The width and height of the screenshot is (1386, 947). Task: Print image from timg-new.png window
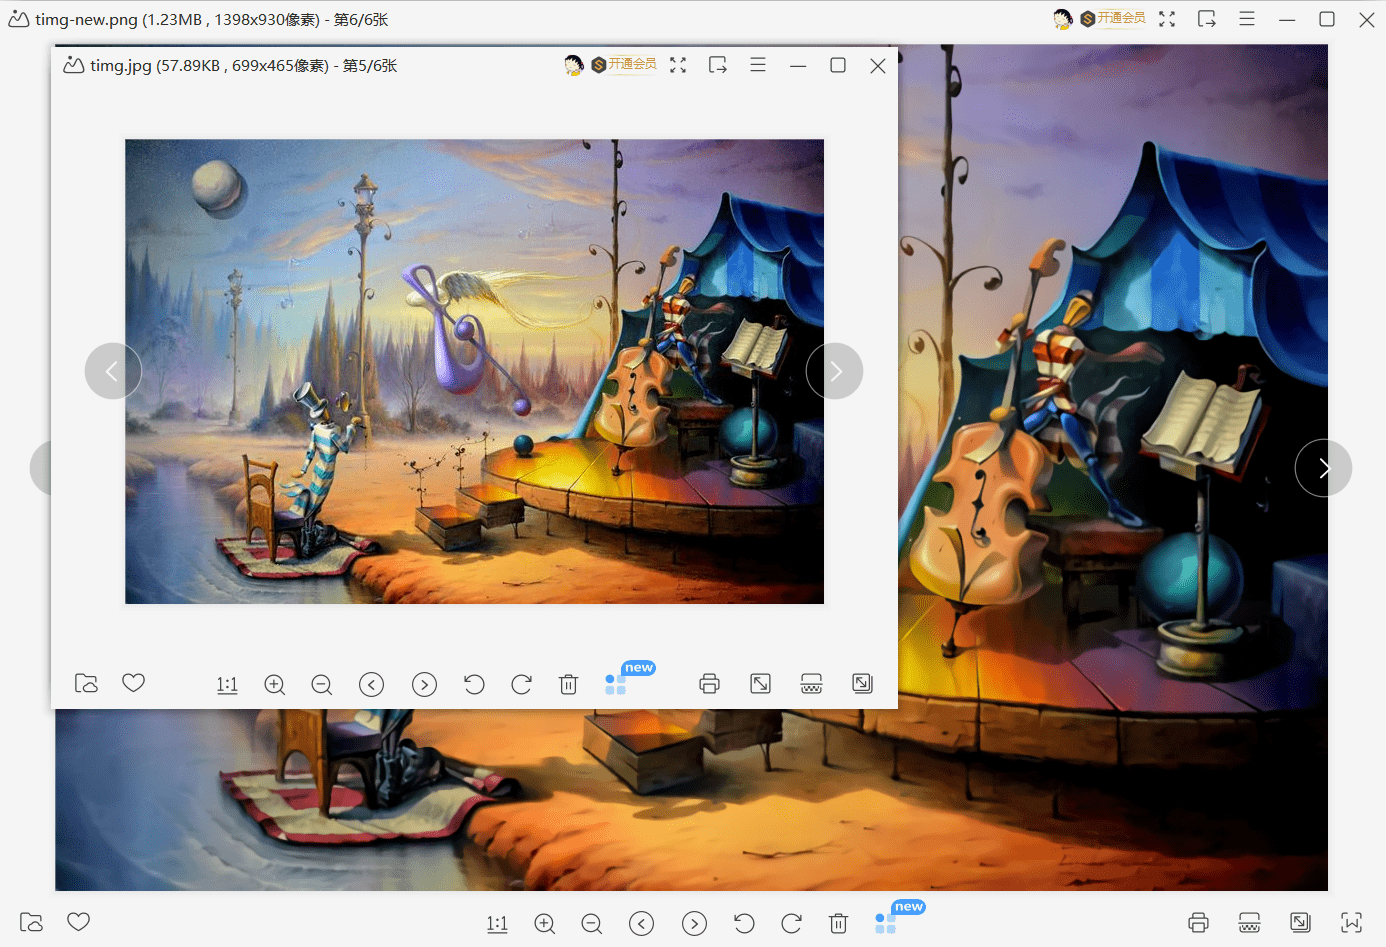point(1199,923)
